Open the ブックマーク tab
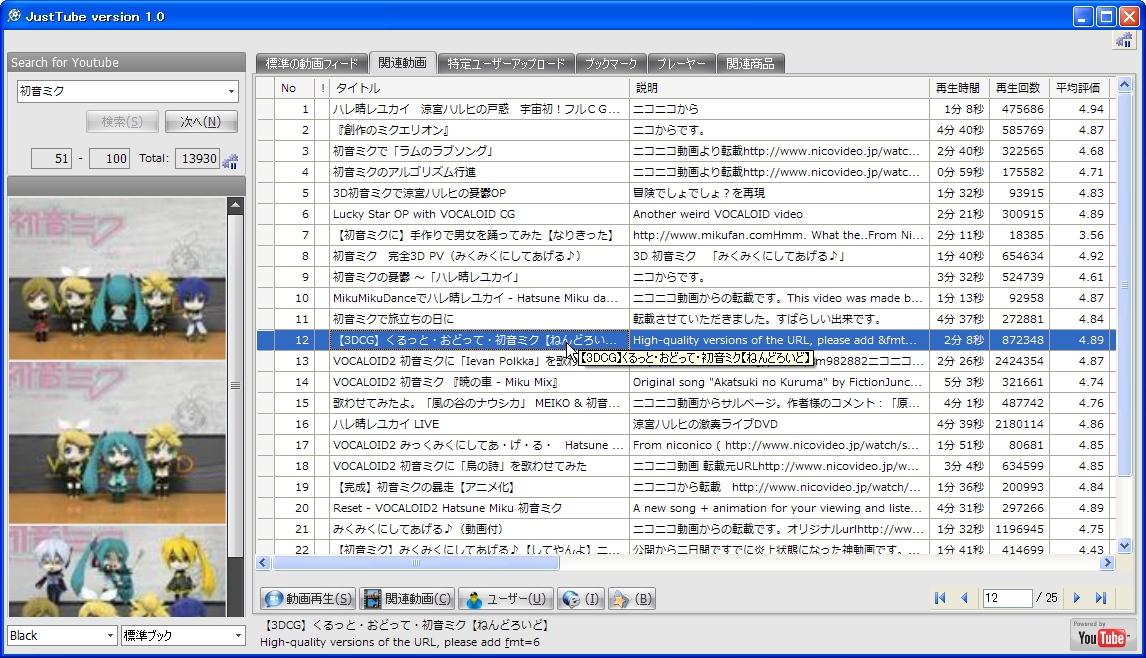The height and width of the screenshot is (658, 1146). click(x=611, y=64)
